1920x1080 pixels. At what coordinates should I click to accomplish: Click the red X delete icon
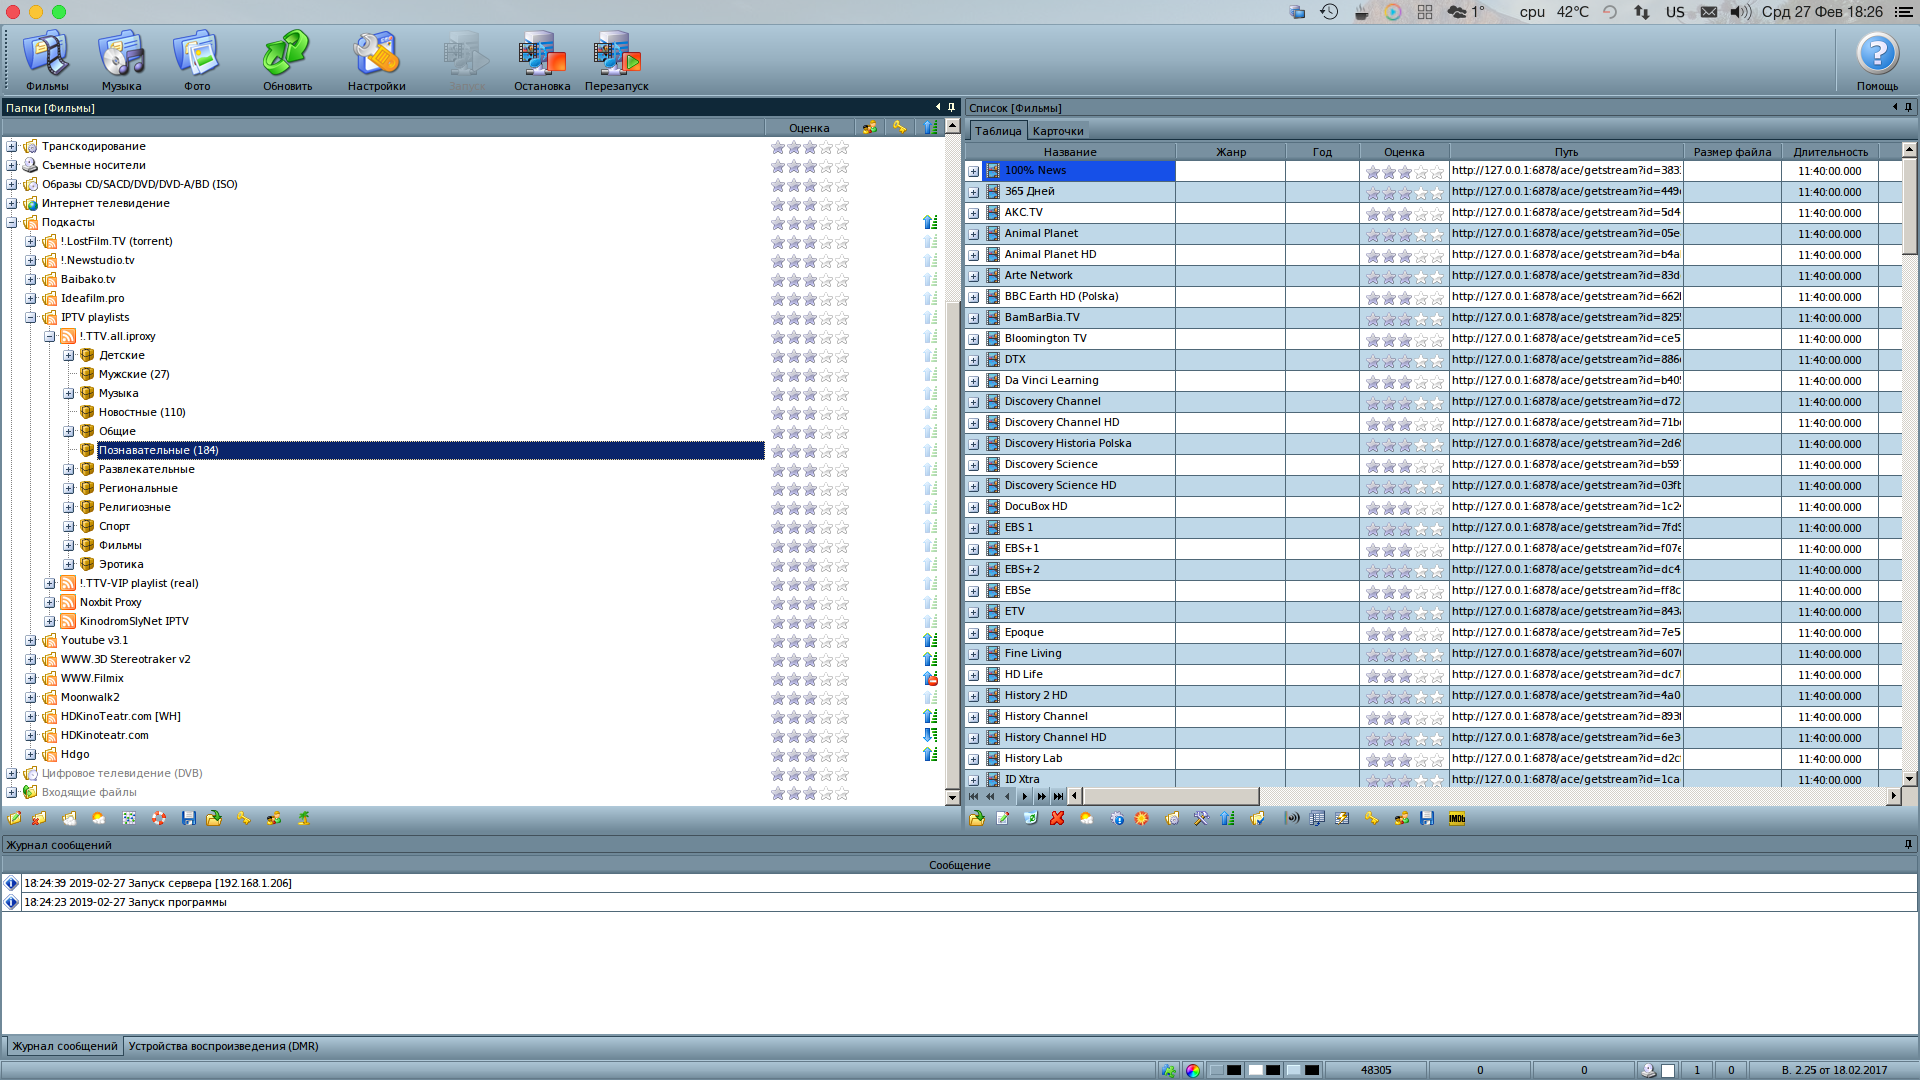click(1057, 819)
